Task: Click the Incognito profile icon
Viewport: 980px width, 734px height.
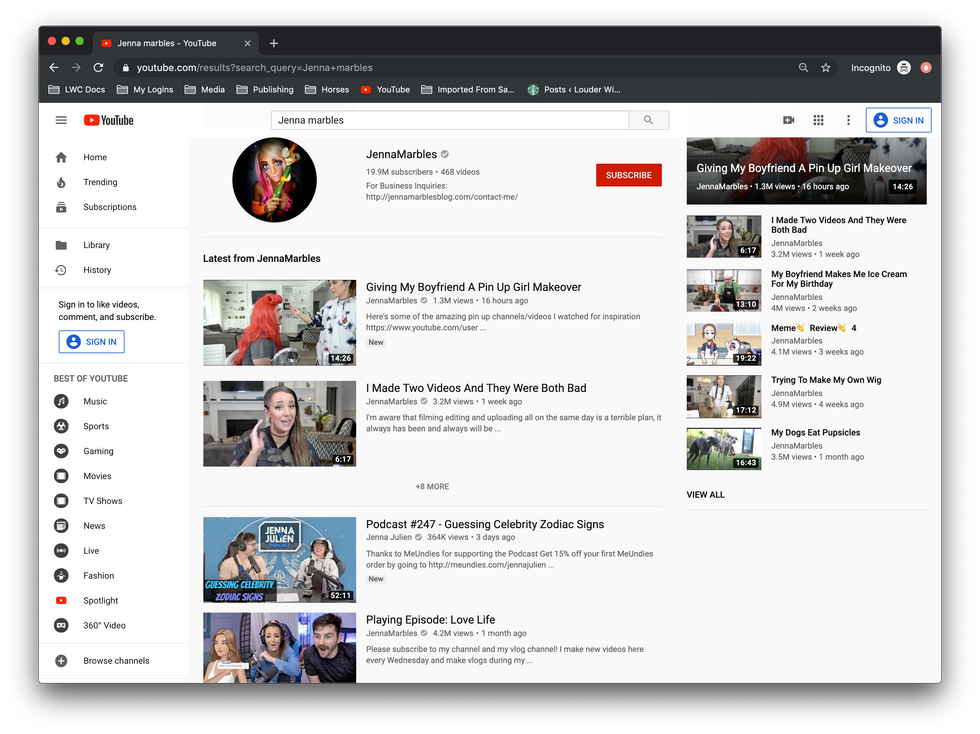Action: (x=904, y=68)
